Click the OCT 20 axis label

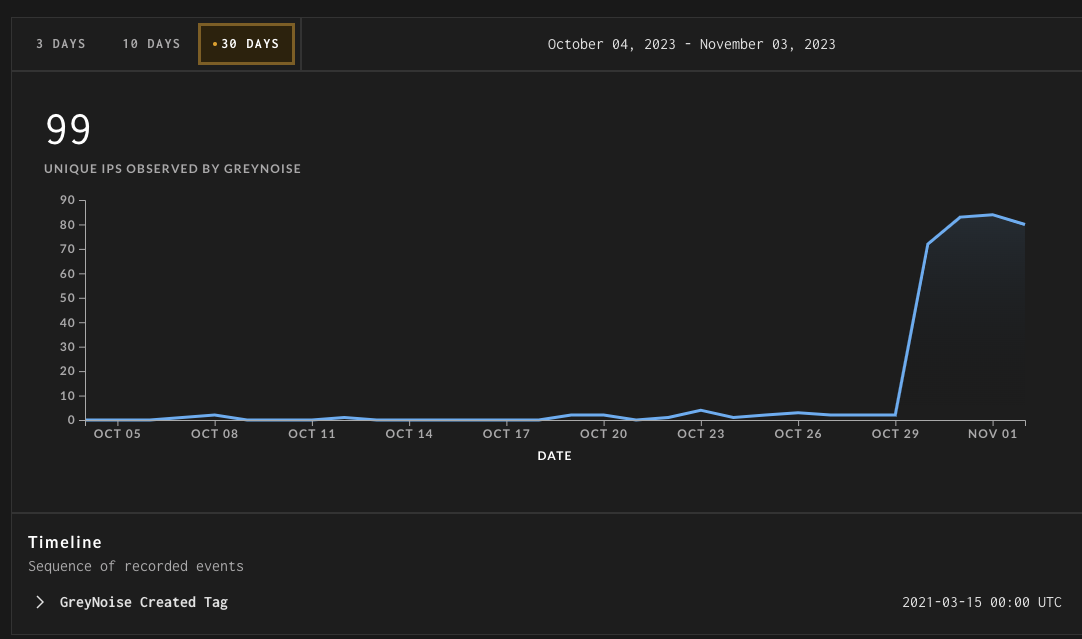(604, 433)
